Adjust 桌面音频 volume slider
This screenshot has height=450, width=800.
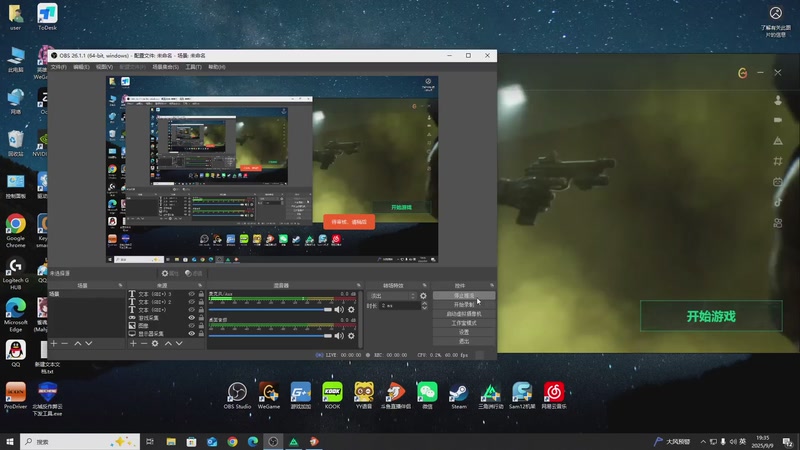(270, 336)
